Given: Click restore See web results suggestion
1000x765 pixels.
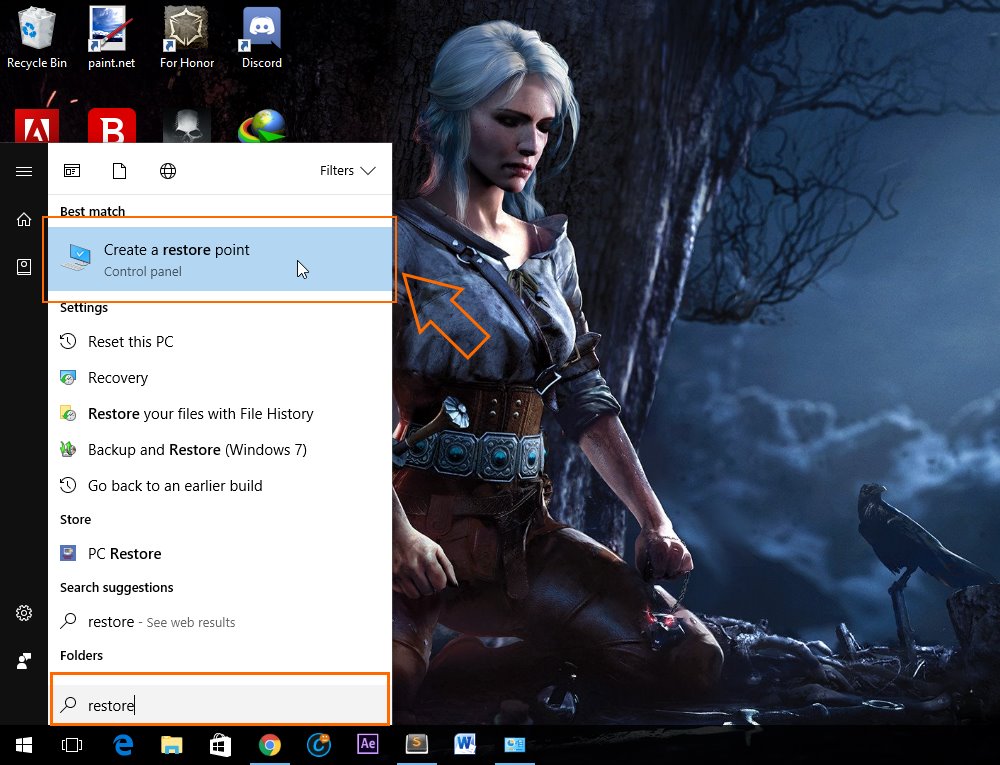Looking at the screenshot, I should 220,622.
